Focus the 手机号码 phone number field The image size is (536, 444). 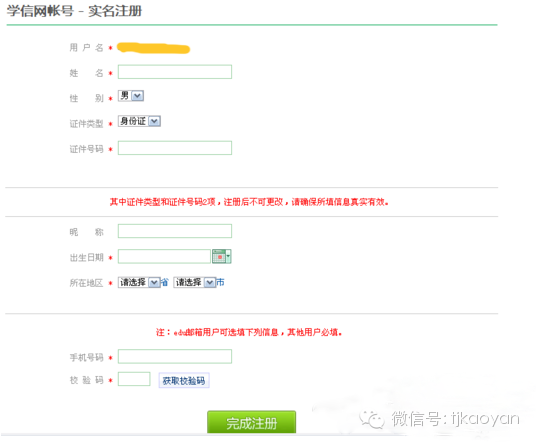(175, 356)
